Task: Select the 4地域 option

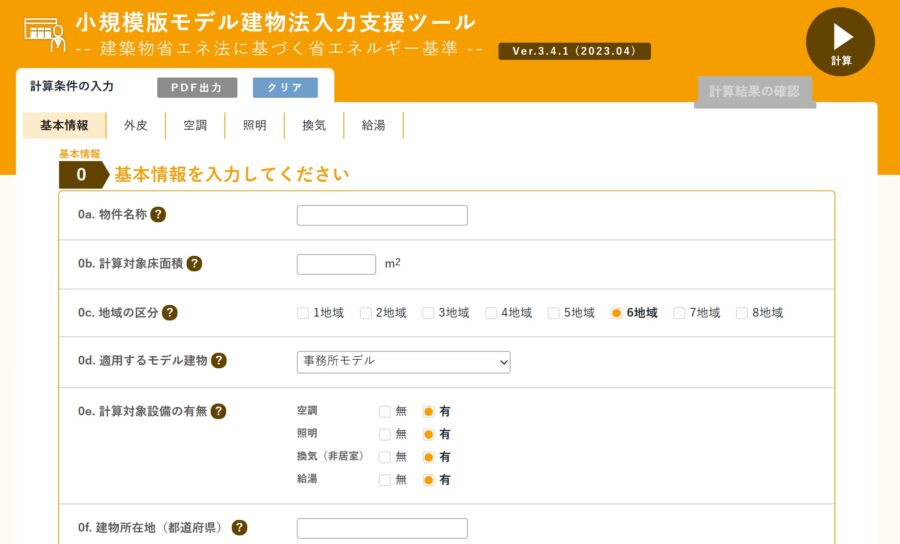Action: tap(491, 313)
